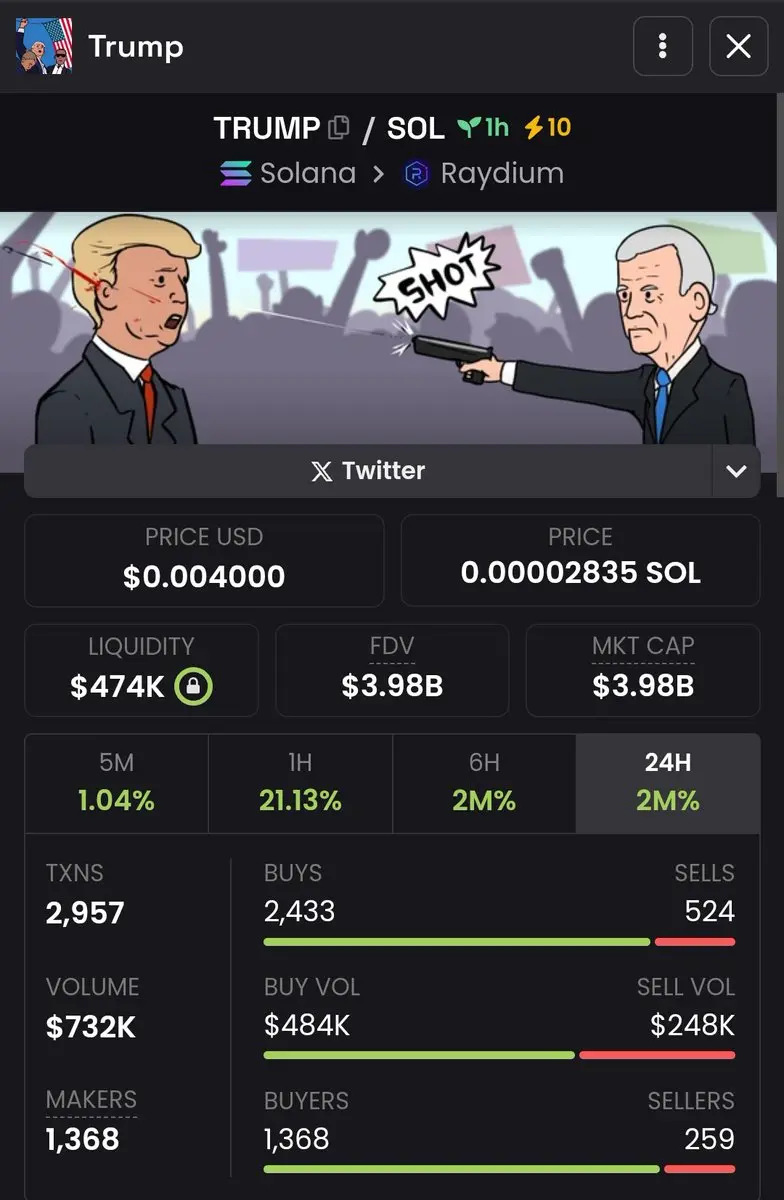Select the 1H timeframe tab

300,783
